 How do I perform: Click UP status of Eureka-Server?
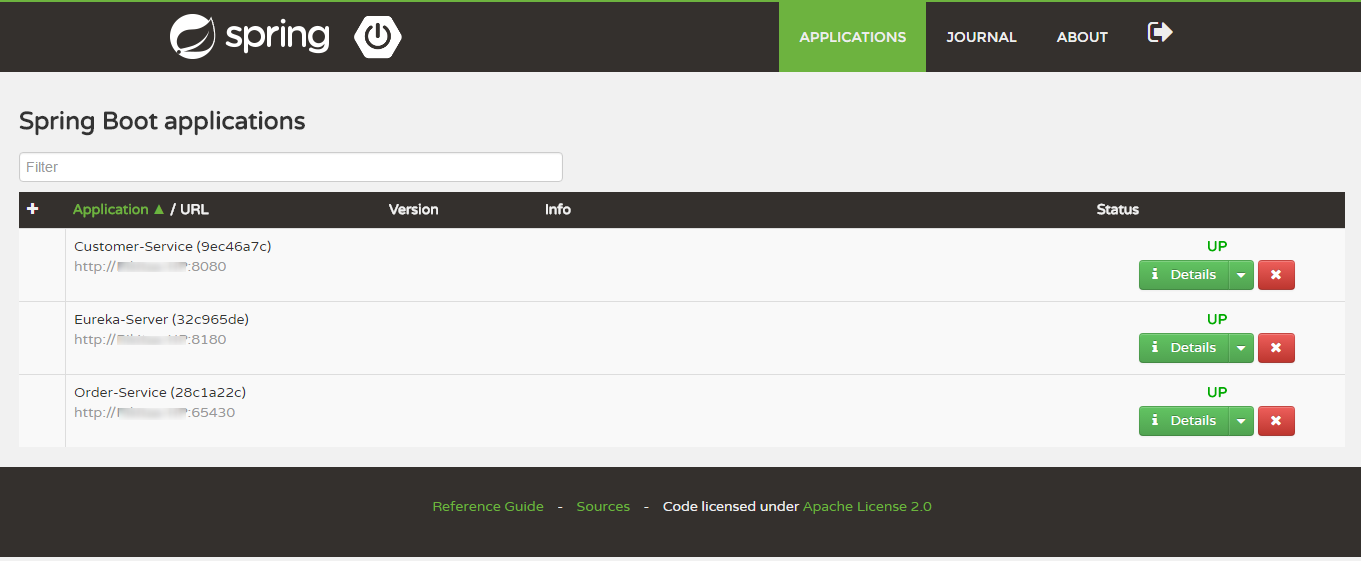pyautogui.click(x=1217, y=319)
